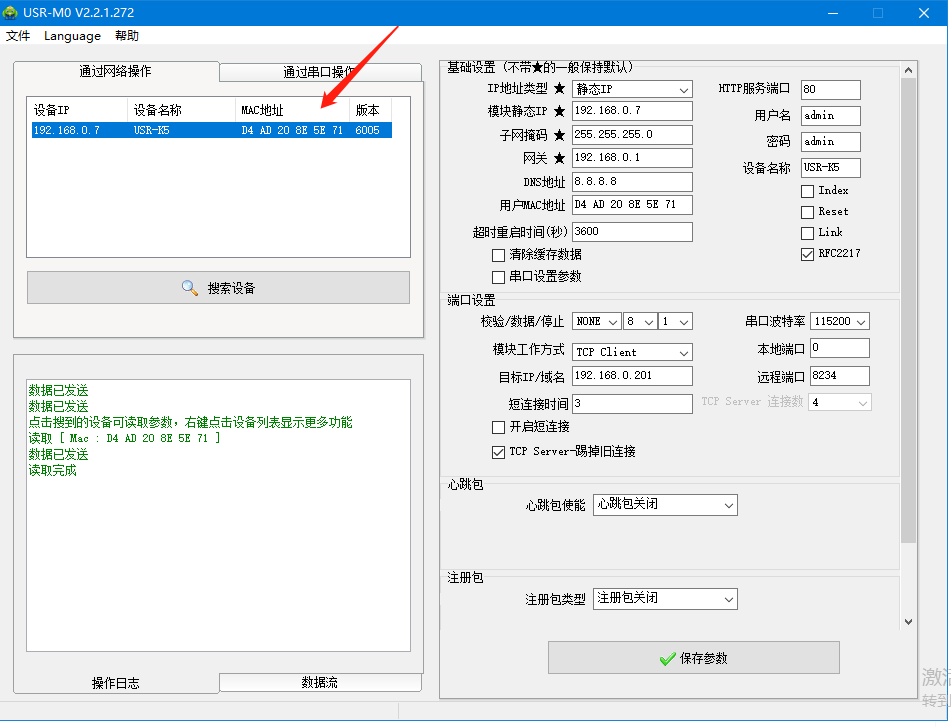
Task: Enable the Index checkbox
Action: click(807, 191)
